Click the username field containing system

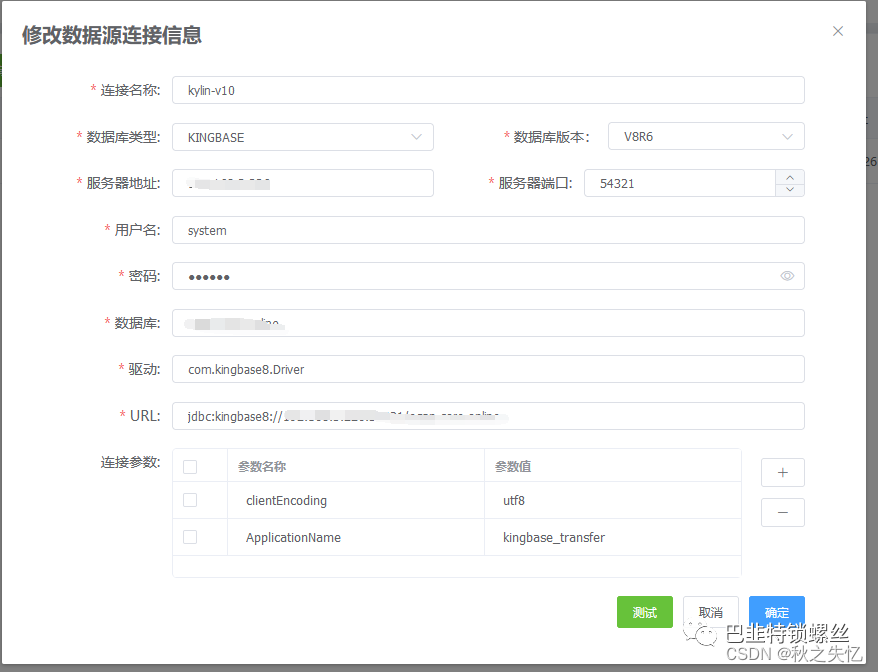[487, 230]
